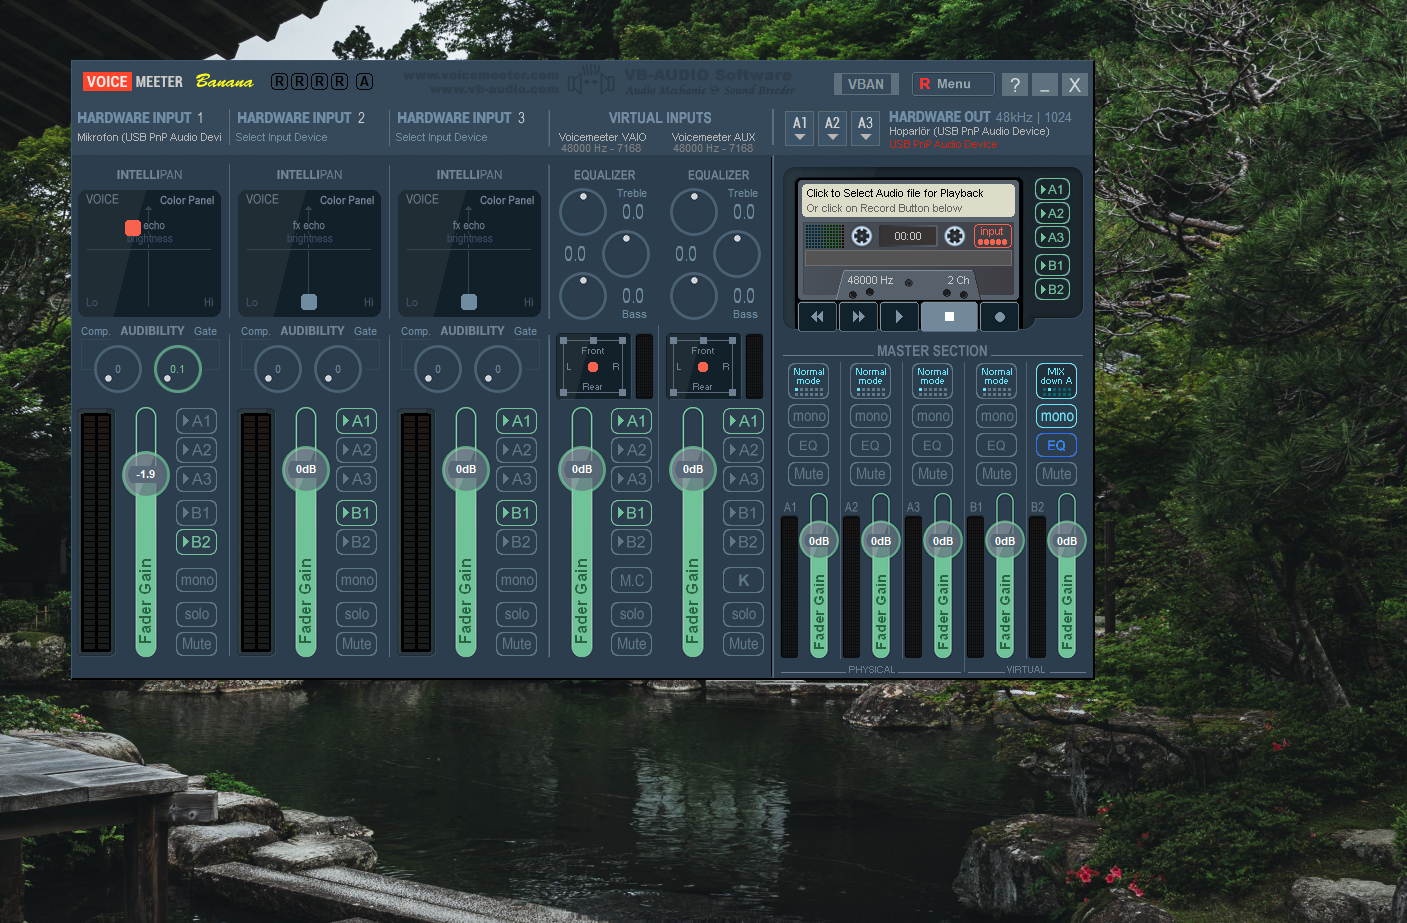Click the cassette 'input' button
This screenshot has height=923, width=1407.
pos(992,236)
